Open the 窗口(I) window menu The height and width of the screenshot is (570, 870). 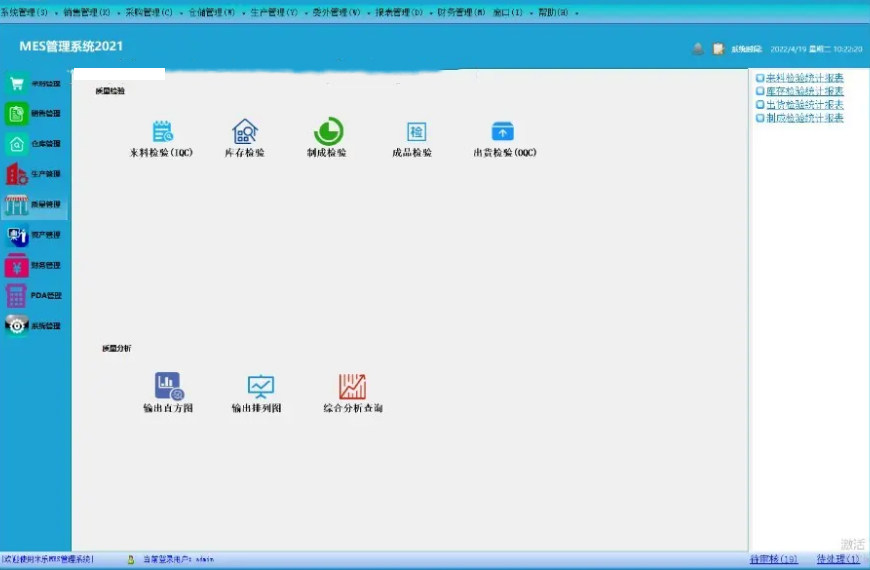click(x=508, y=12)
